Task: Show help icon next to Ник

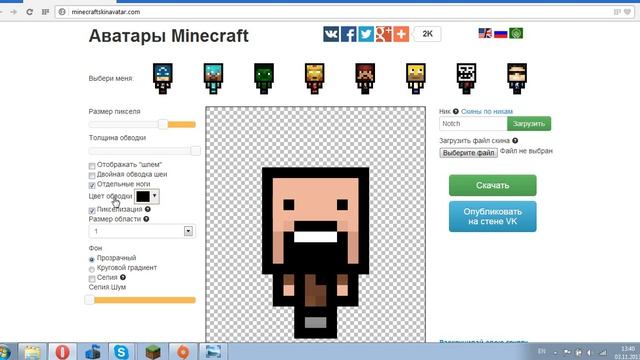Action: [x=456, y=111]
